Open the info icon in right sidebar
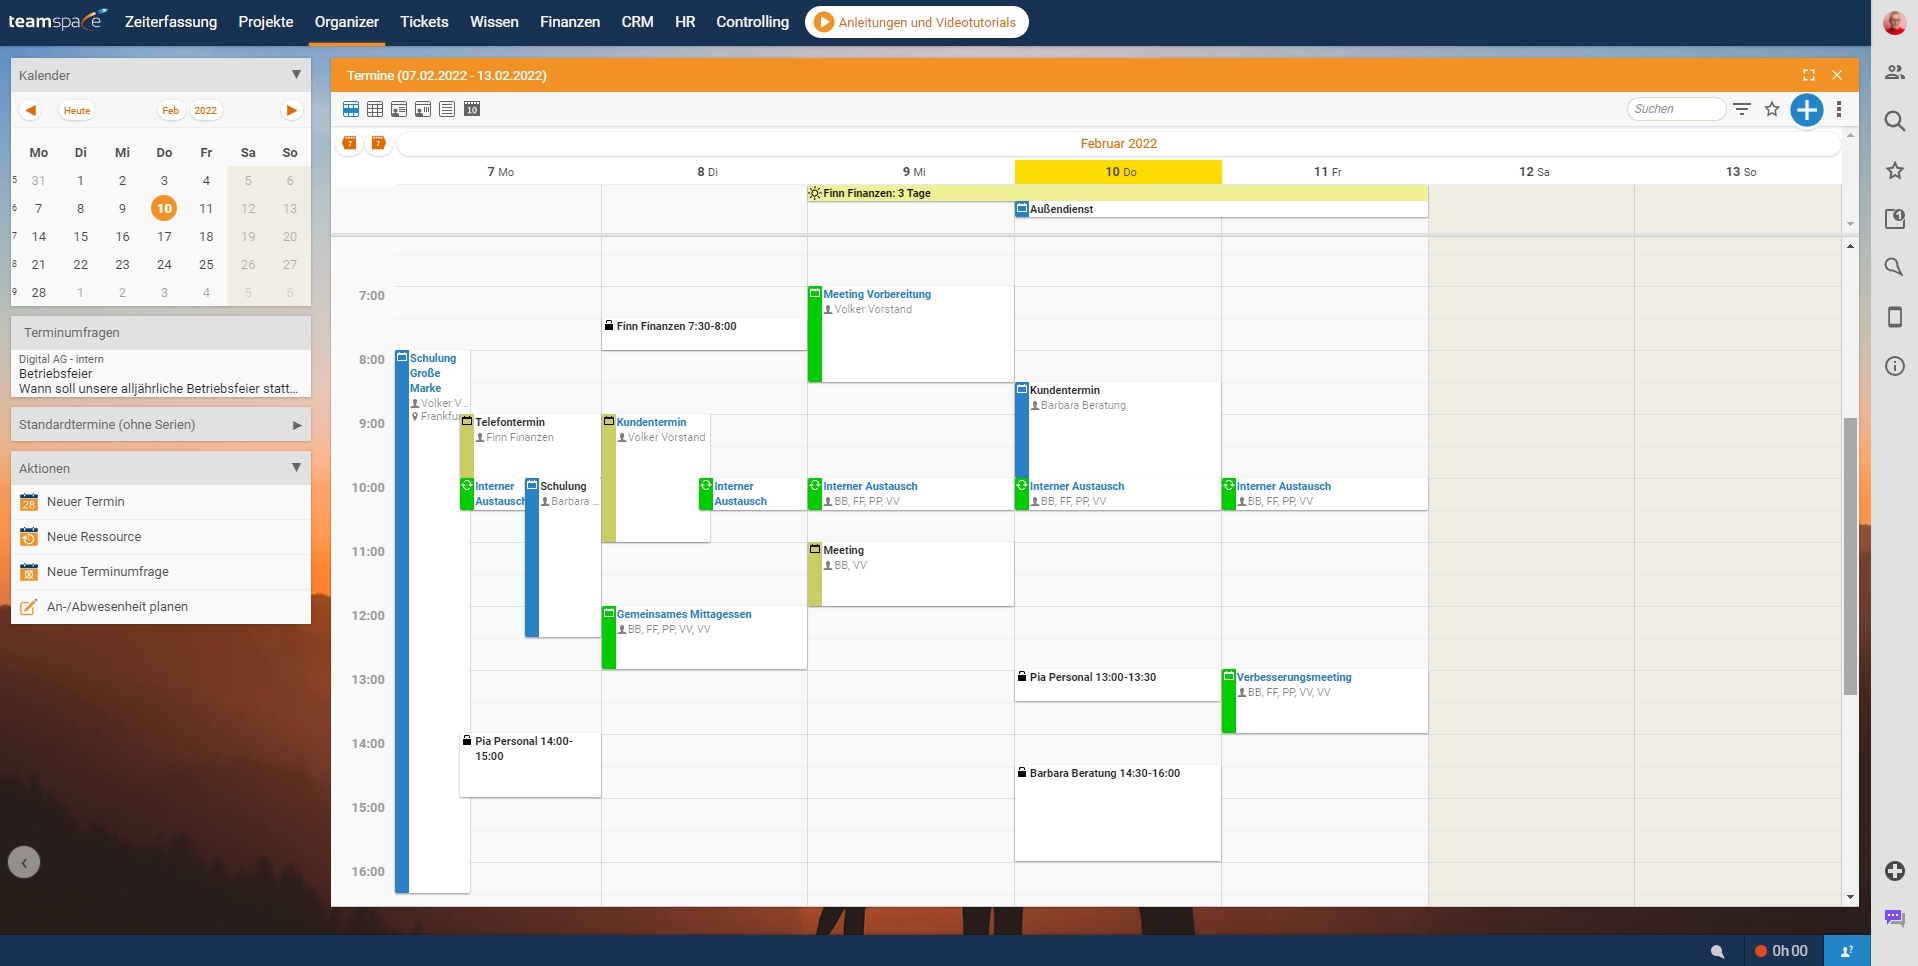The width and height of the screenshot is (1918, 966). [1895, 366]
